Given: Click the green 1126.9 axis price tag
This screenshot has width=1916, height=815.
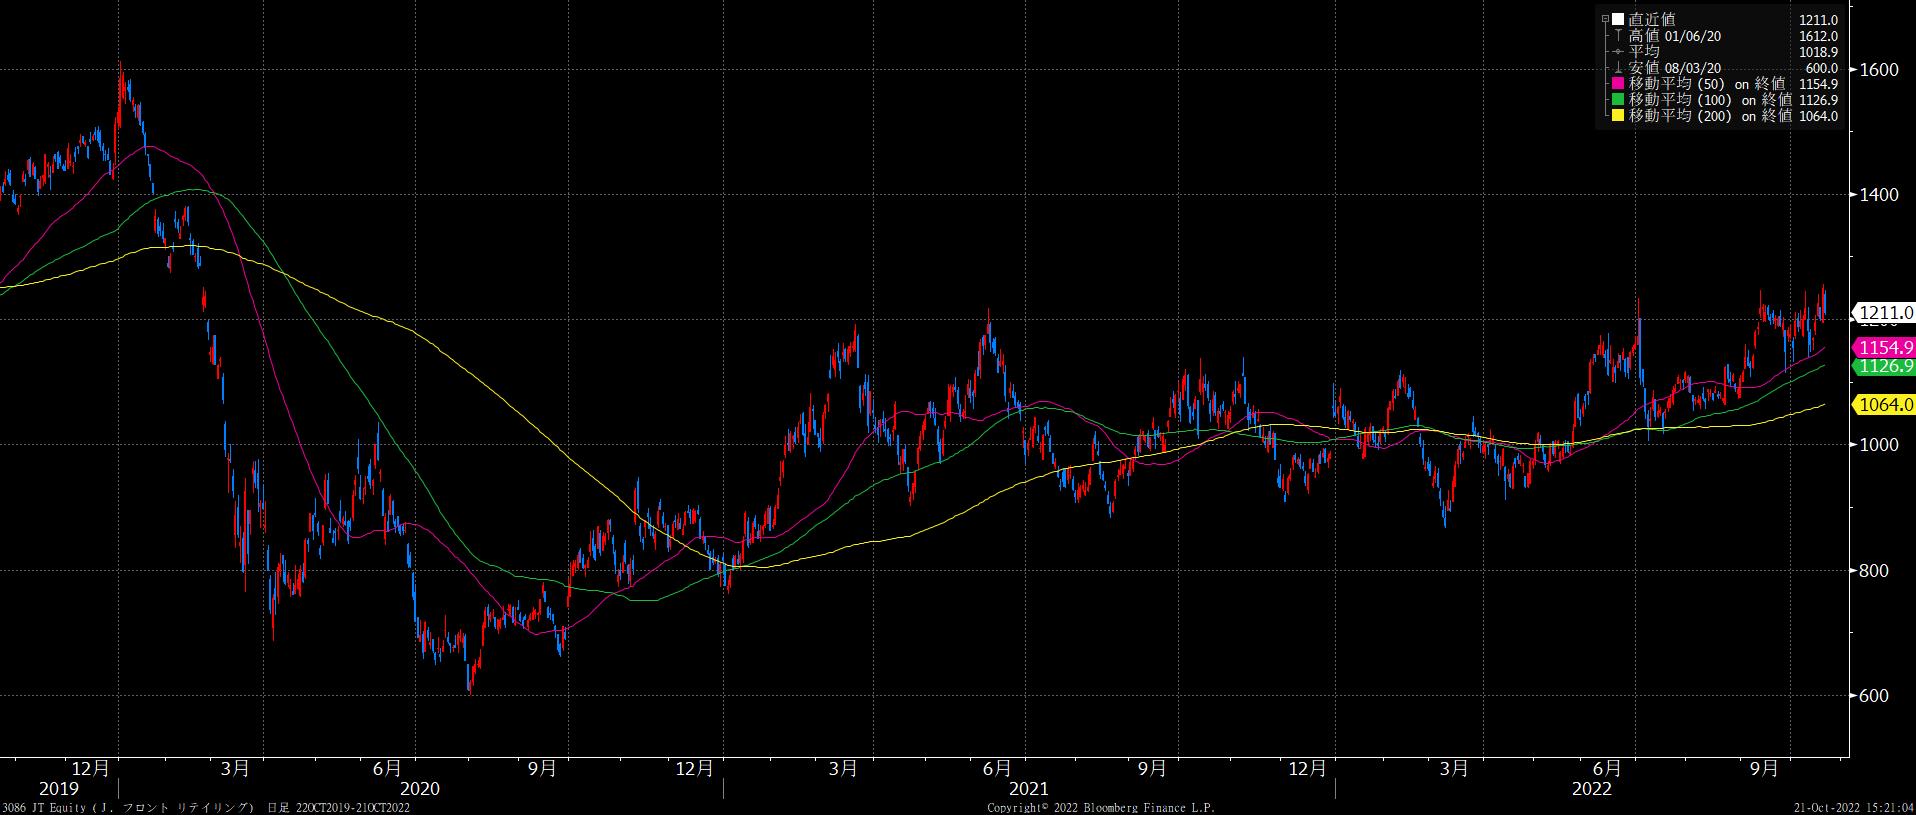Looking at the screenshot, I should click(1885, 367).
